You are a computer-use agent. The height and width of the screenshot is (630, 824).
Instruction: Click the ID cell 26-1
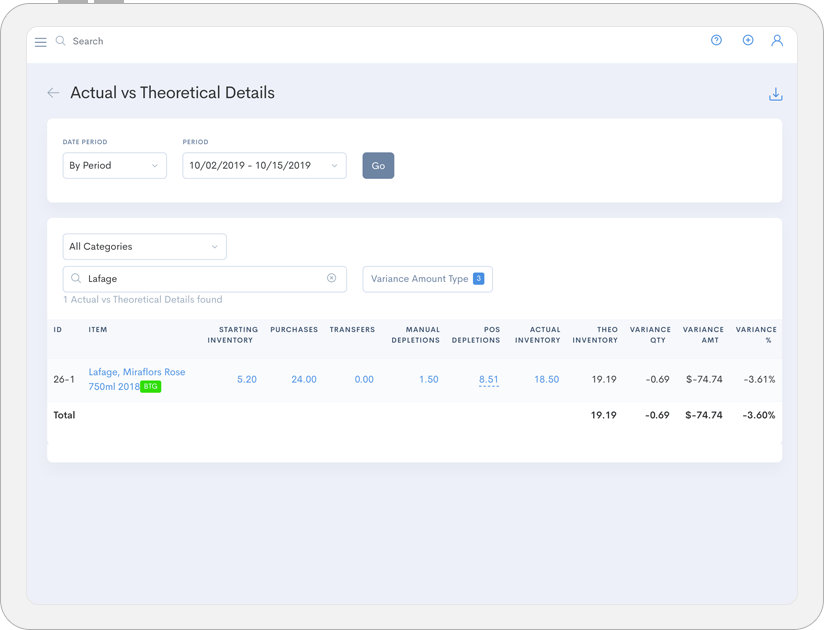point(64,379)
